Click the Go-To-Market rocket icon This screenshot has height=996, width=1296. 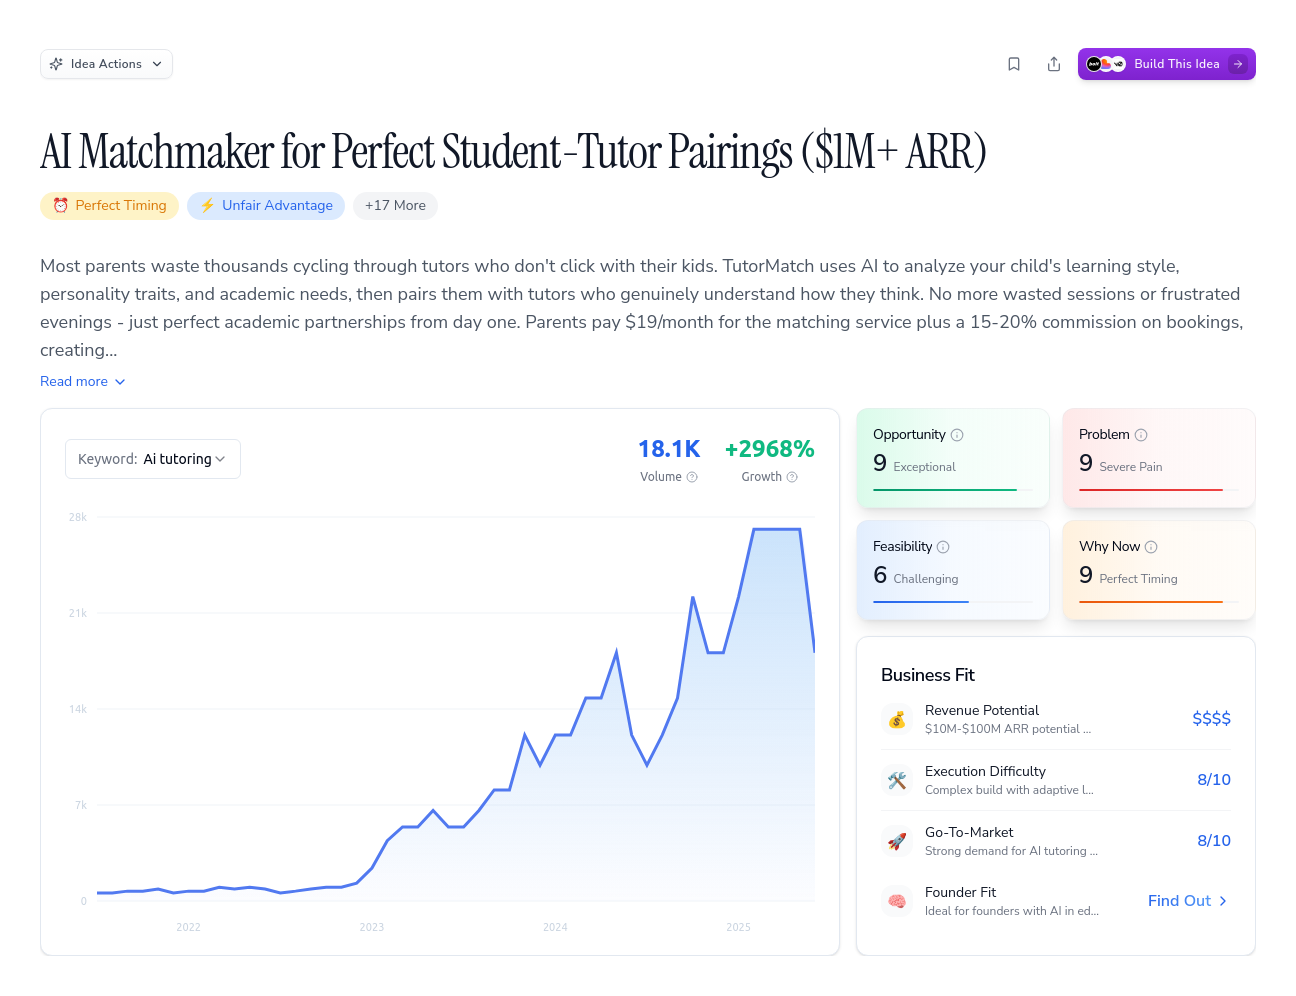pos(897,841)
